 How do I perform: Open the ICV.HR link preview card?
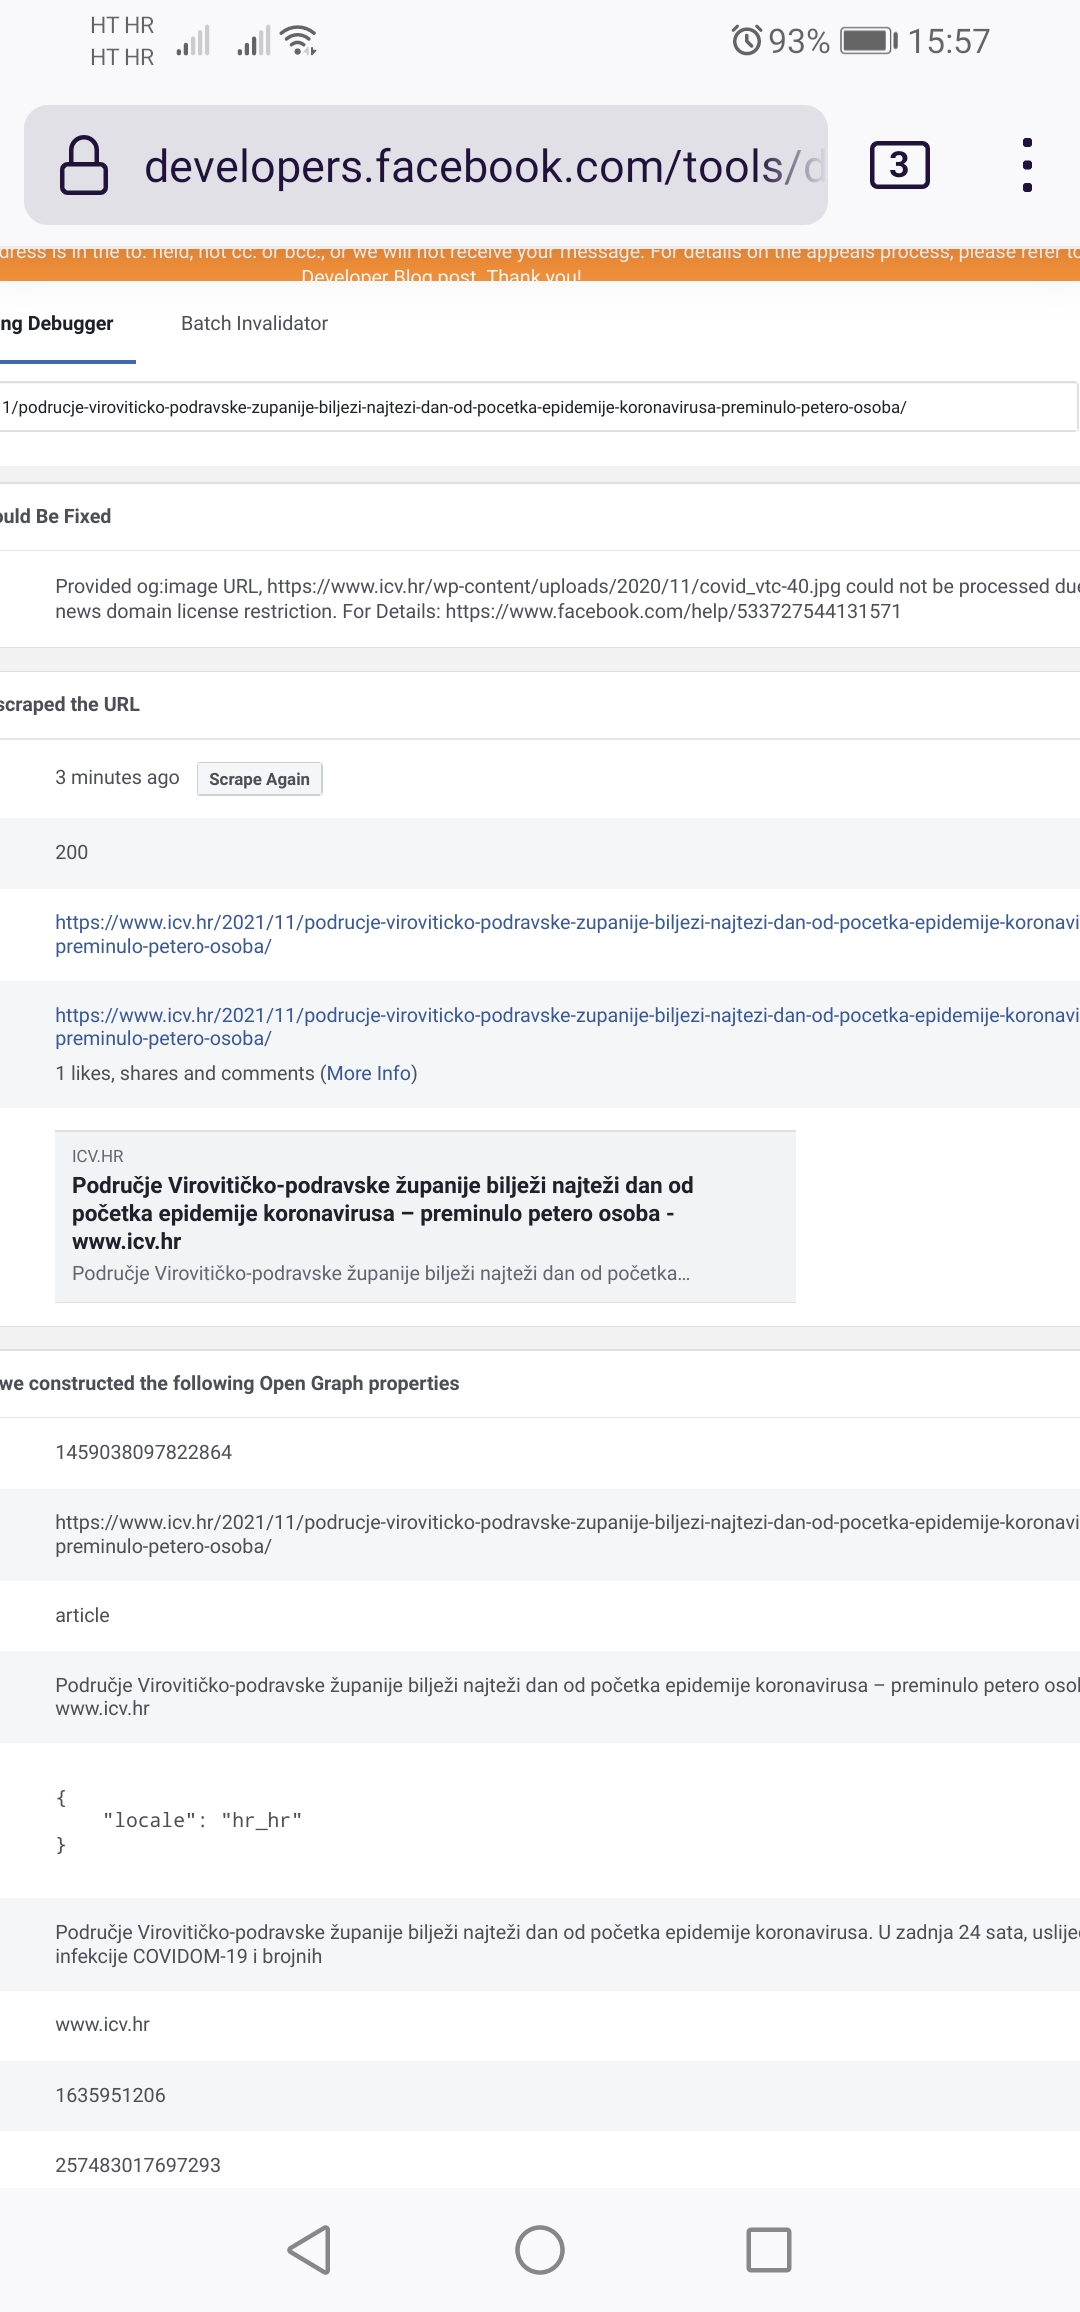[425, 1217]
